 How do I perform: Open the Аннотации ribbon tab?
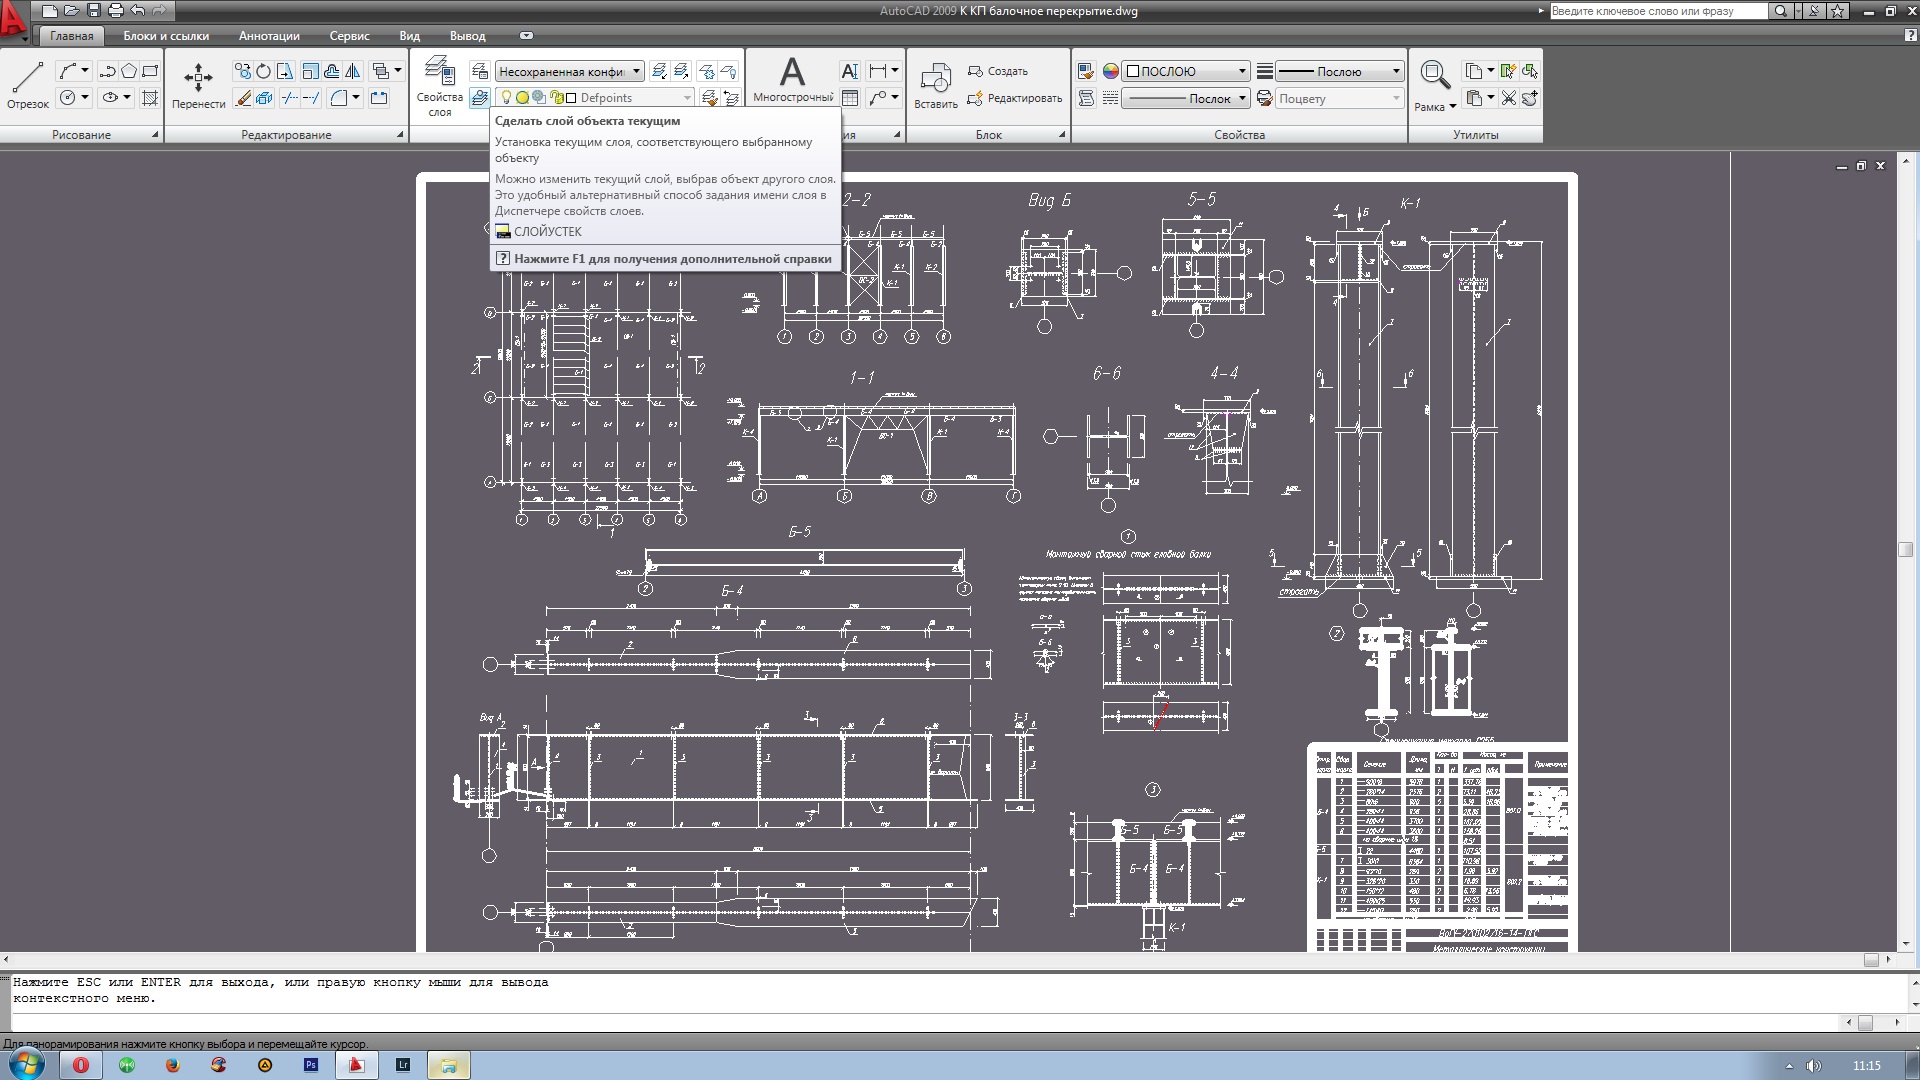(x=269, y=36)
